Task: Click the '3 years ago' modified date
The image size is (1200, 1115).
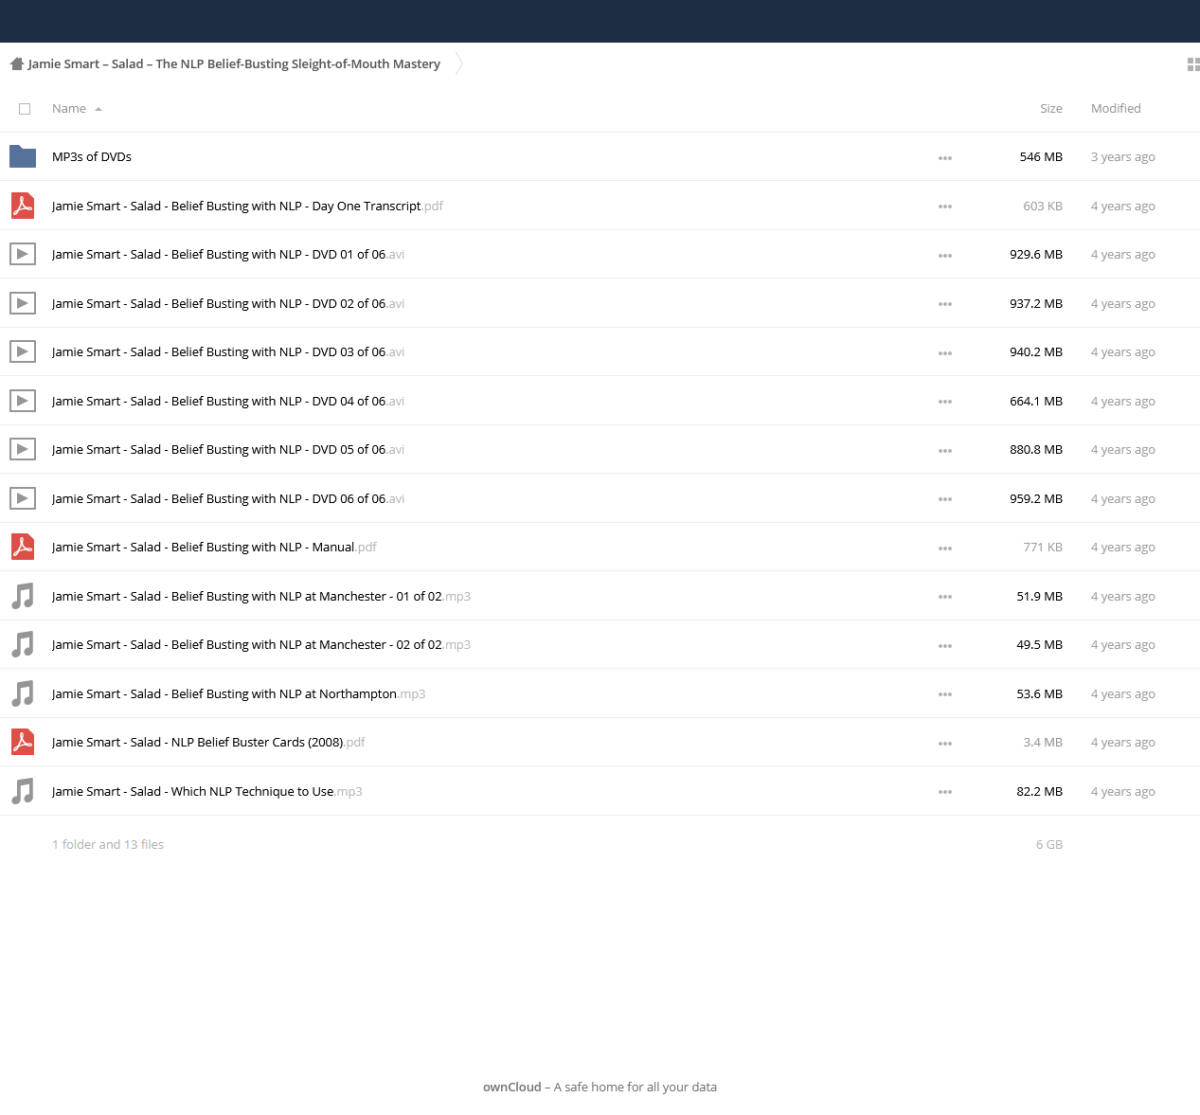Action: pyautogui.click(x=1123, y=157)
